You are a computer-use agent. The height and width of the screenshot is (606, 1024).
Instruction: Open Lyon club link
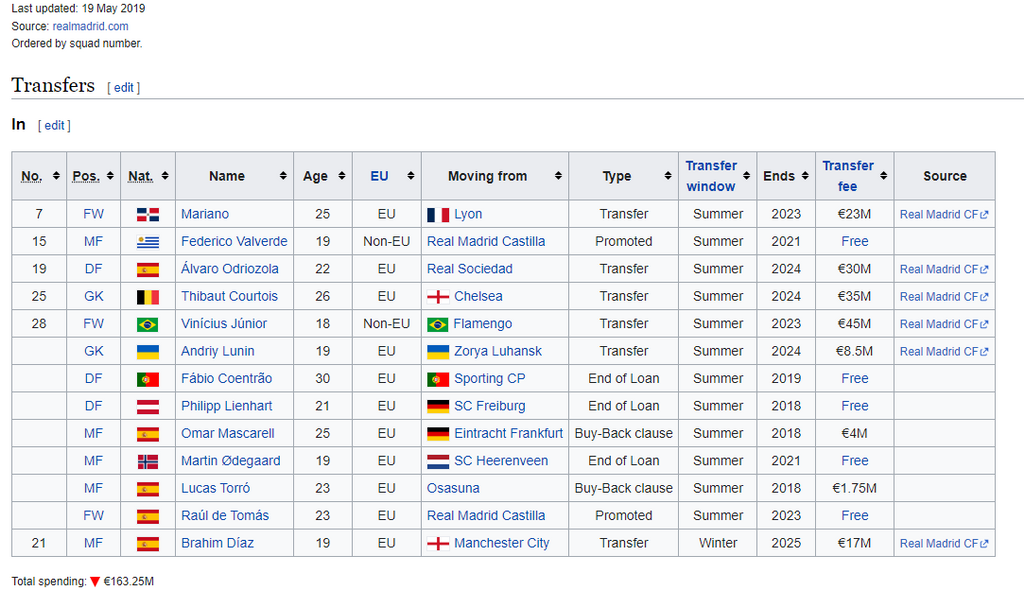click(x=468, y=214)
